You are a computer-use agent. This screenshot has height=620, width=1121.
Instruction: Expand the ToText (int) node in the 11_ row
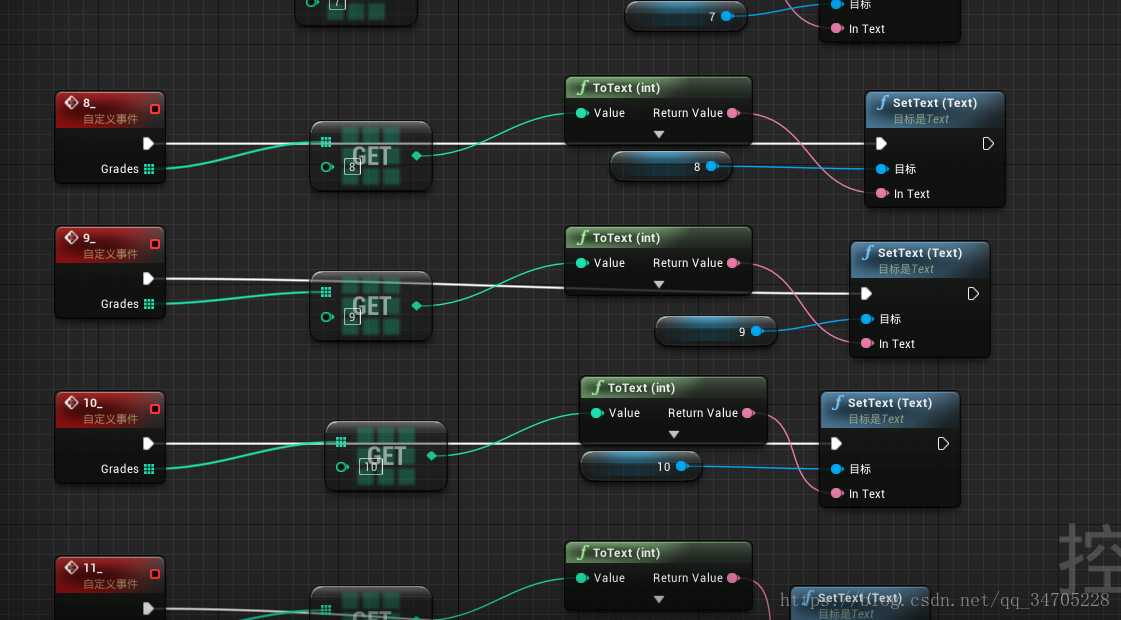[659, 599]
